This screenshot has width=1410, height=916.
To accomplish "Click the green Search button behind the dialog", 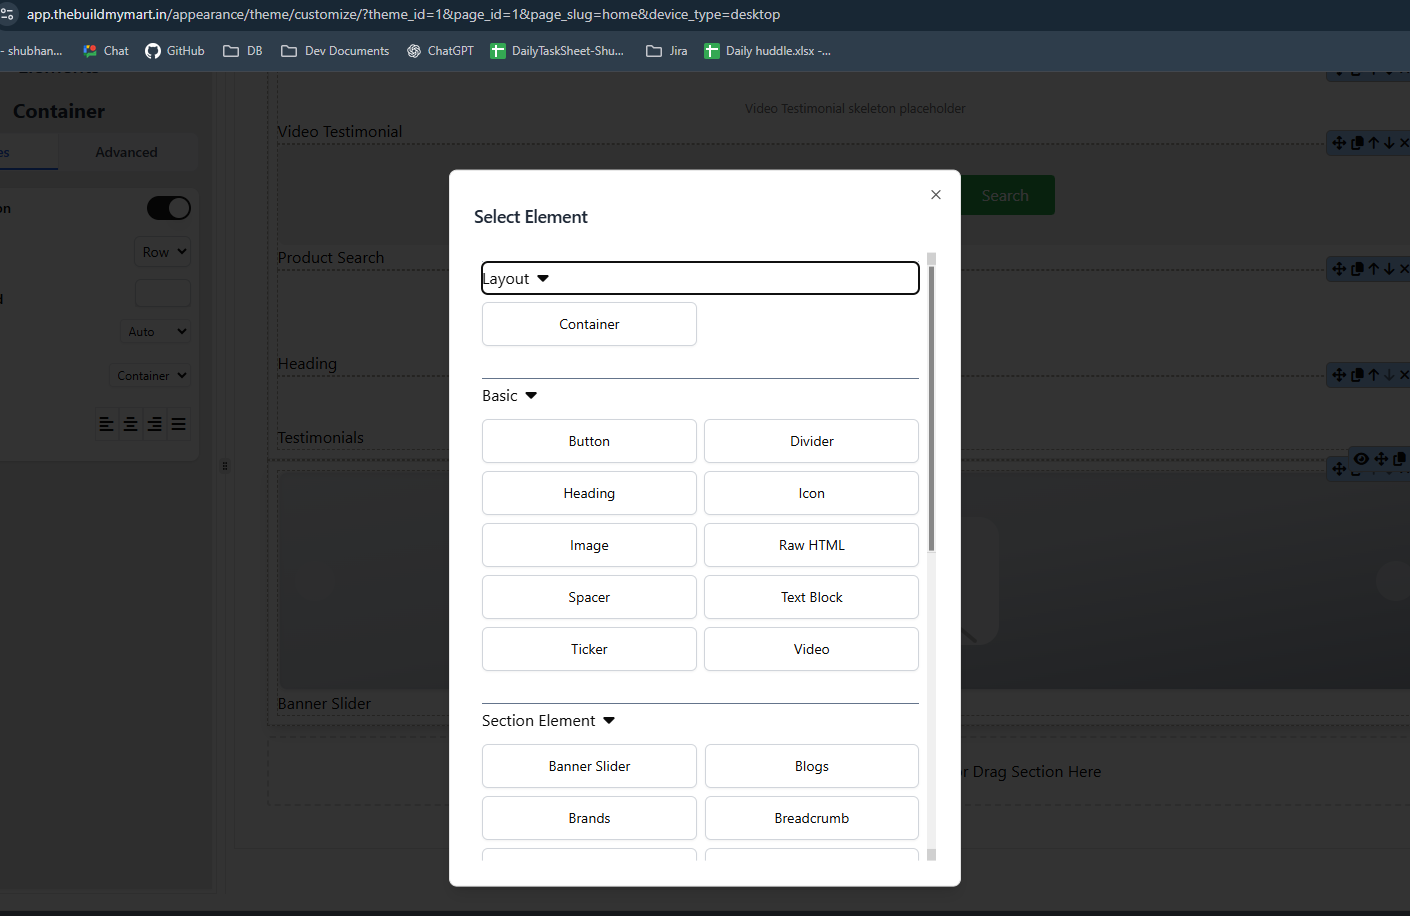I will tap(1007, 195).
